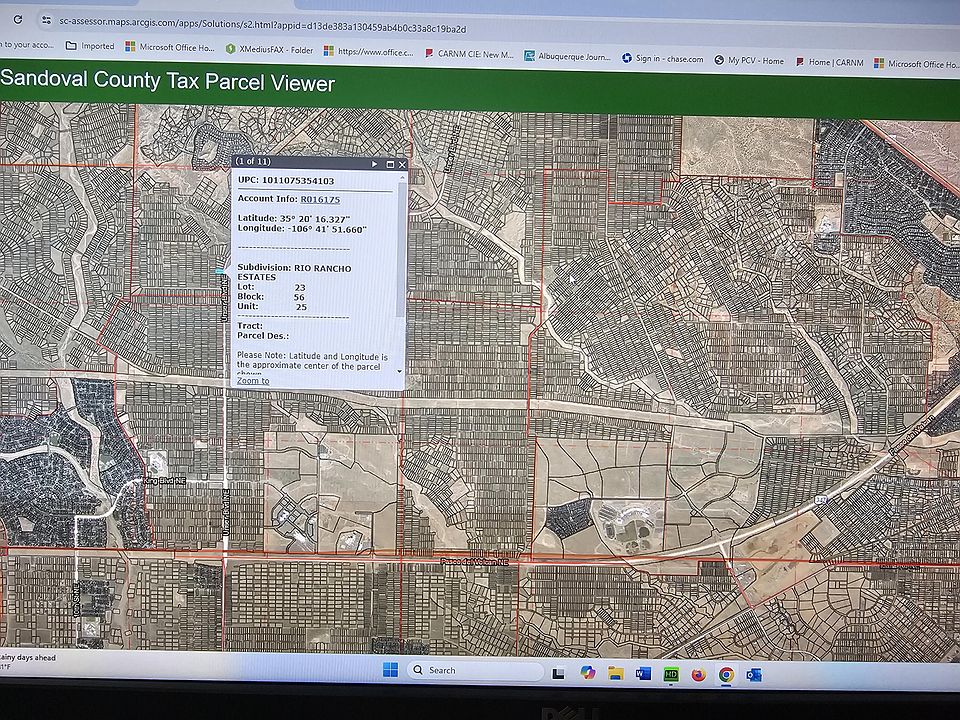Click Paseo del Volcan NE road label
This screenshot has width=960, height=720.
[474, 561]
